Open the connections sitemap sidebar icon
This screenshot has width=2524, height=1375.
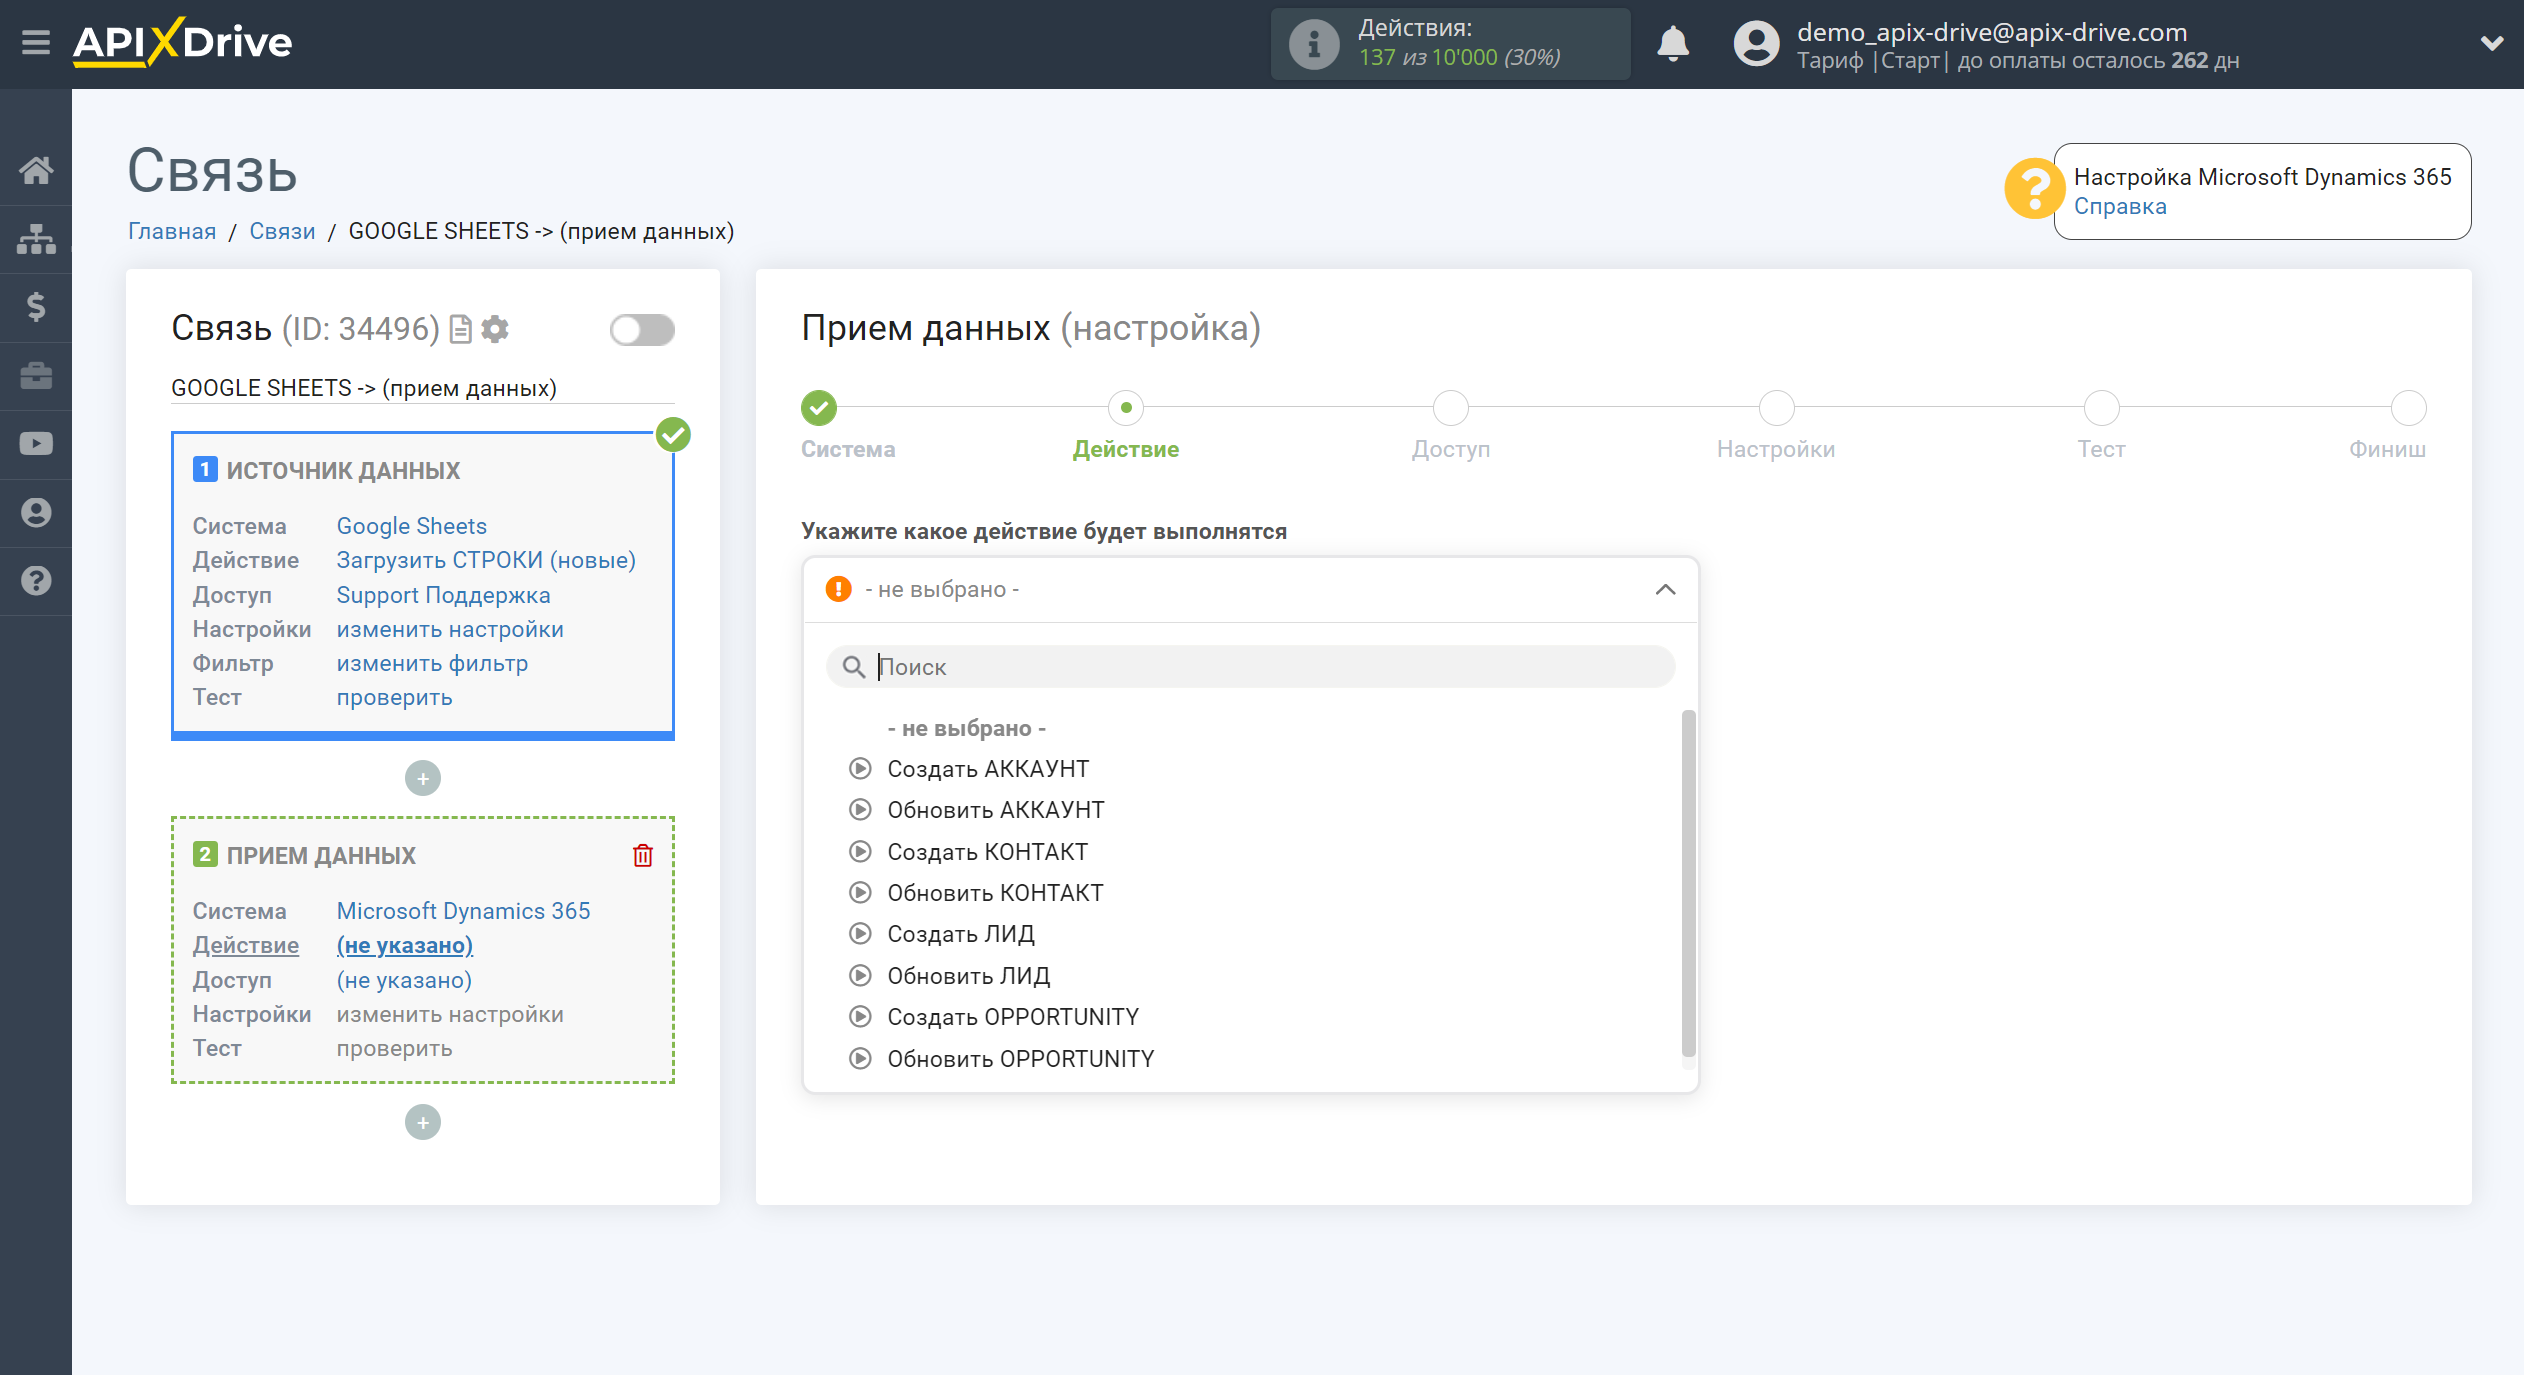(36, 238)
